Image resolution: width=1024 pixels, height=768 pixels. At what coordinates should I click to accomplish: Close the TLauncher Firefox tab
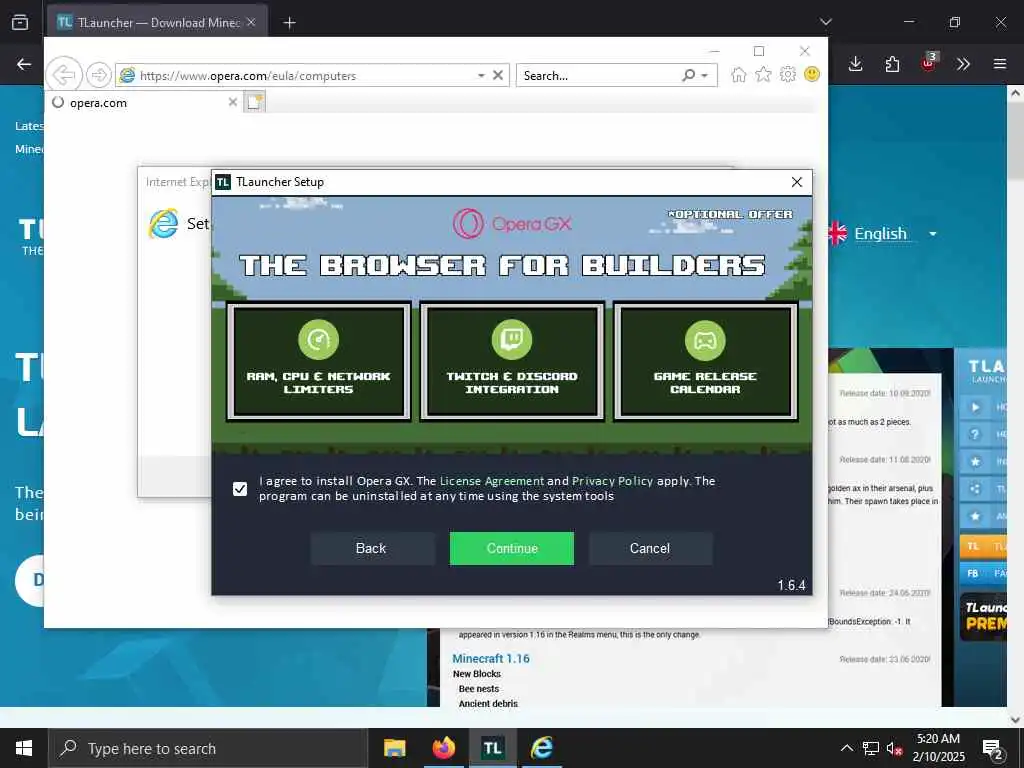pos(251,23)
